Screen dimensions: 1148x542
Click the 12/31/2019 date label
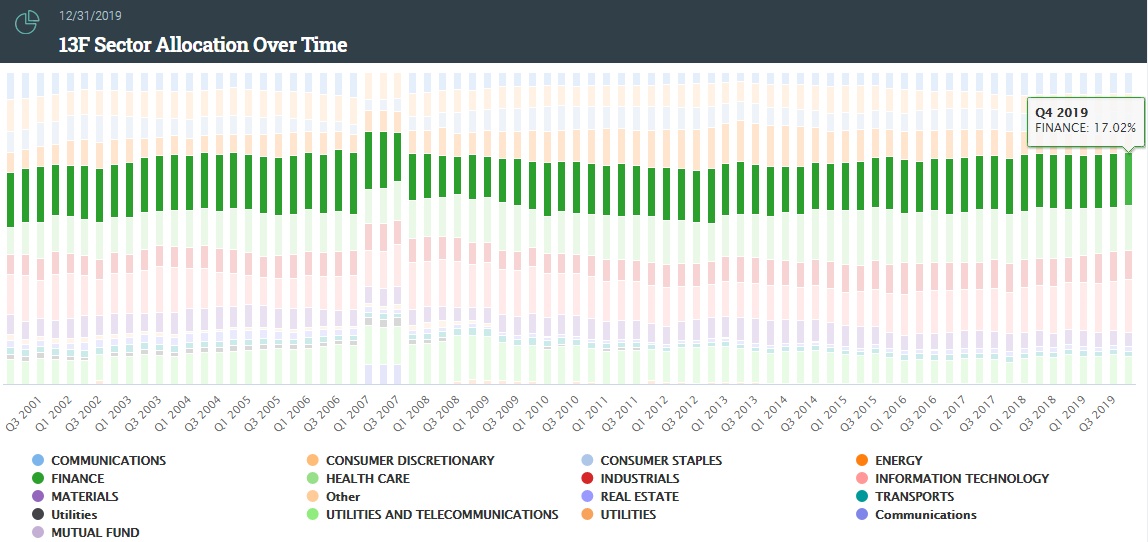(89, 16)
